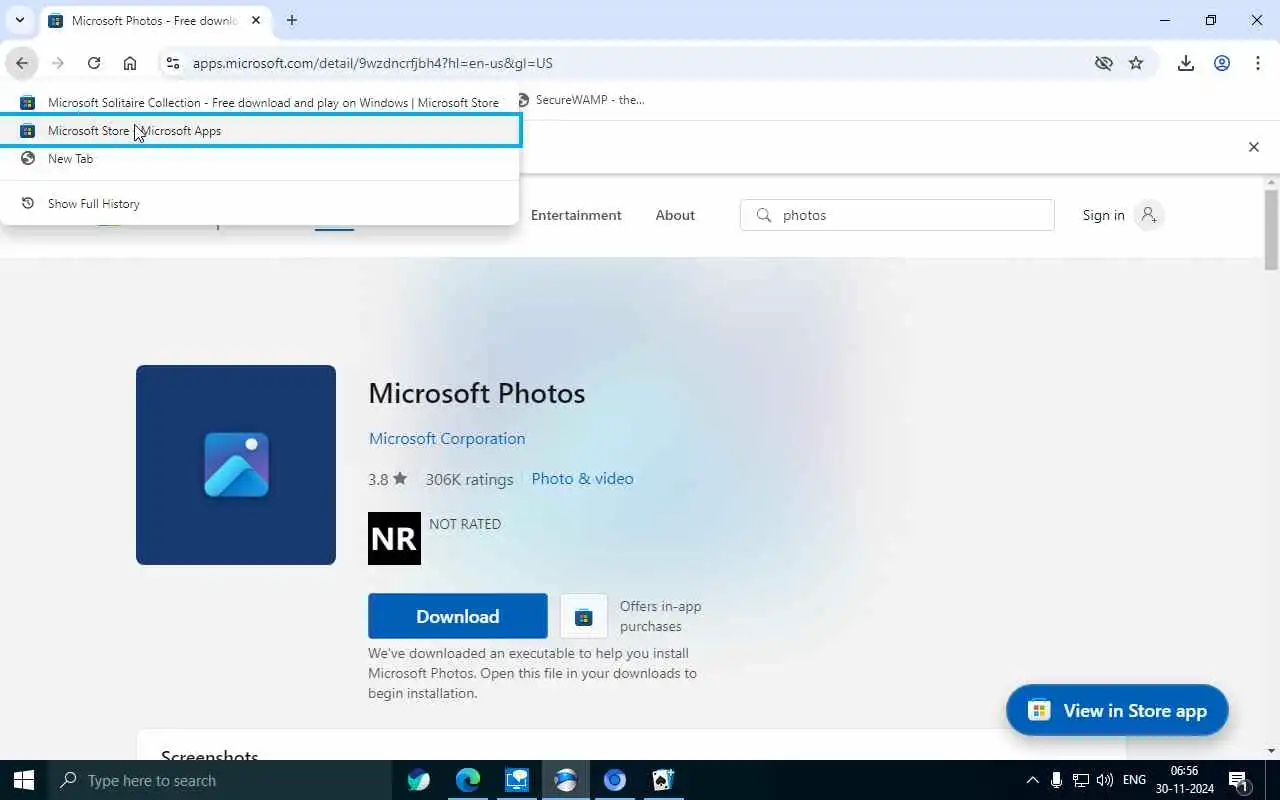The height and width of the screenshot is (800, 1280).
Task: Open the monitor chat-bubble taskbar app
Action: click(x=517, y=780)
